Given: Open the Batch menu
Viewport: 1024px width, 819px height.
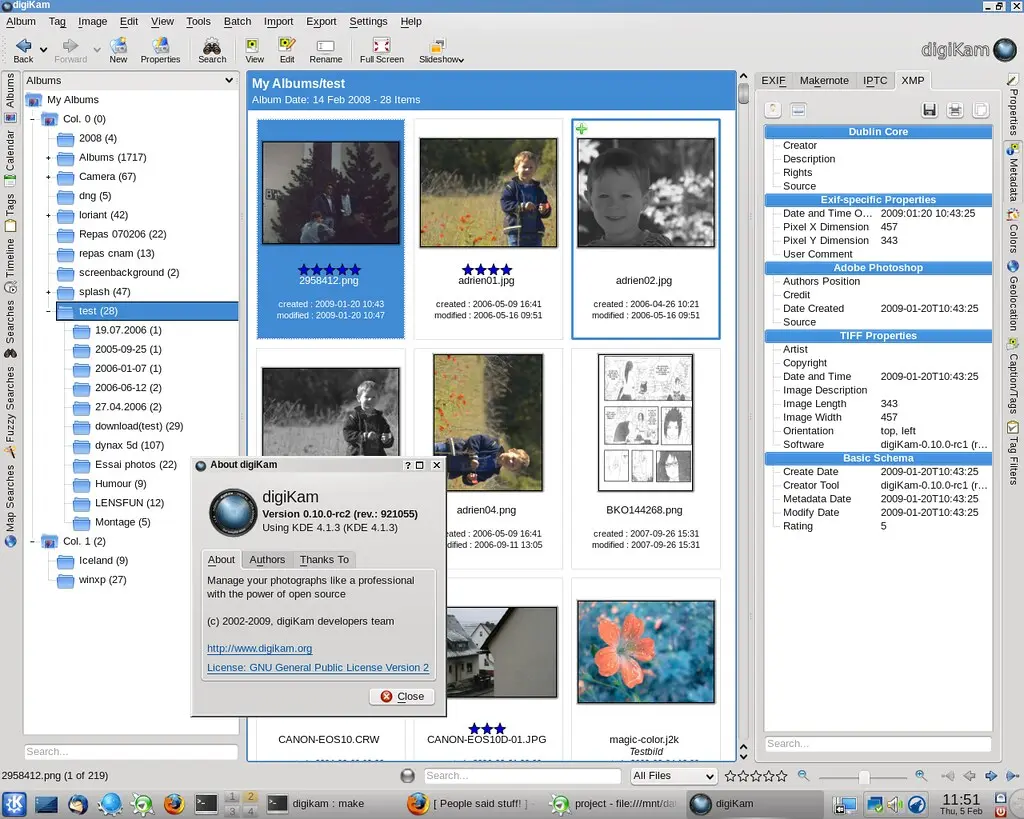Looking at the screenshot, I should coord(237,21).
